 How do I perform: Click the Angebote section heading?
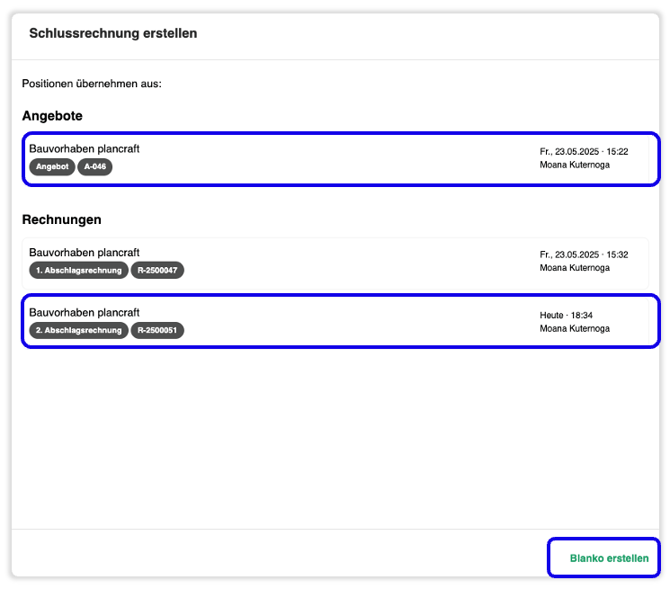(52, 116)
